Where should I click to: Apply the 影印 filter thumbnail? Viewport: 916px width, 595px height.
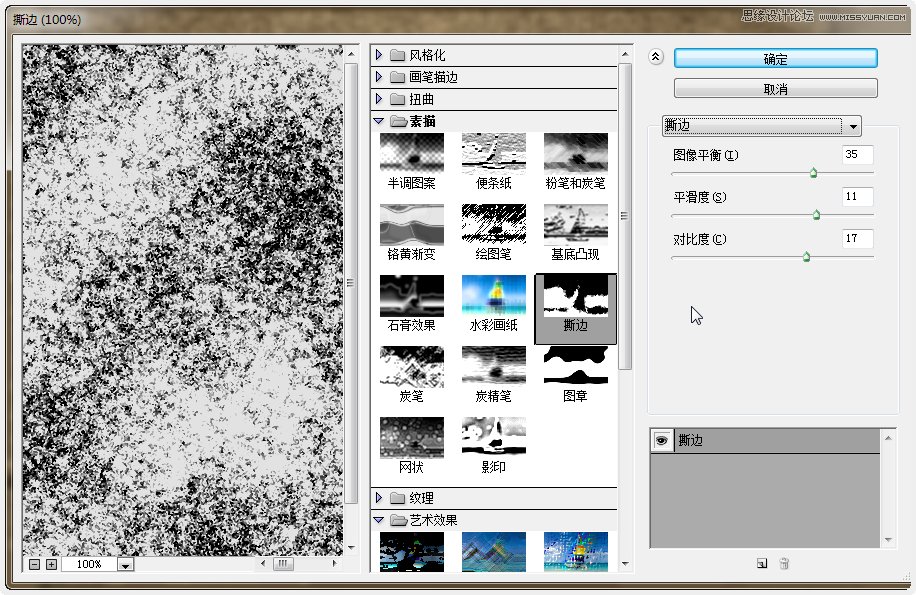coord(494,437)
